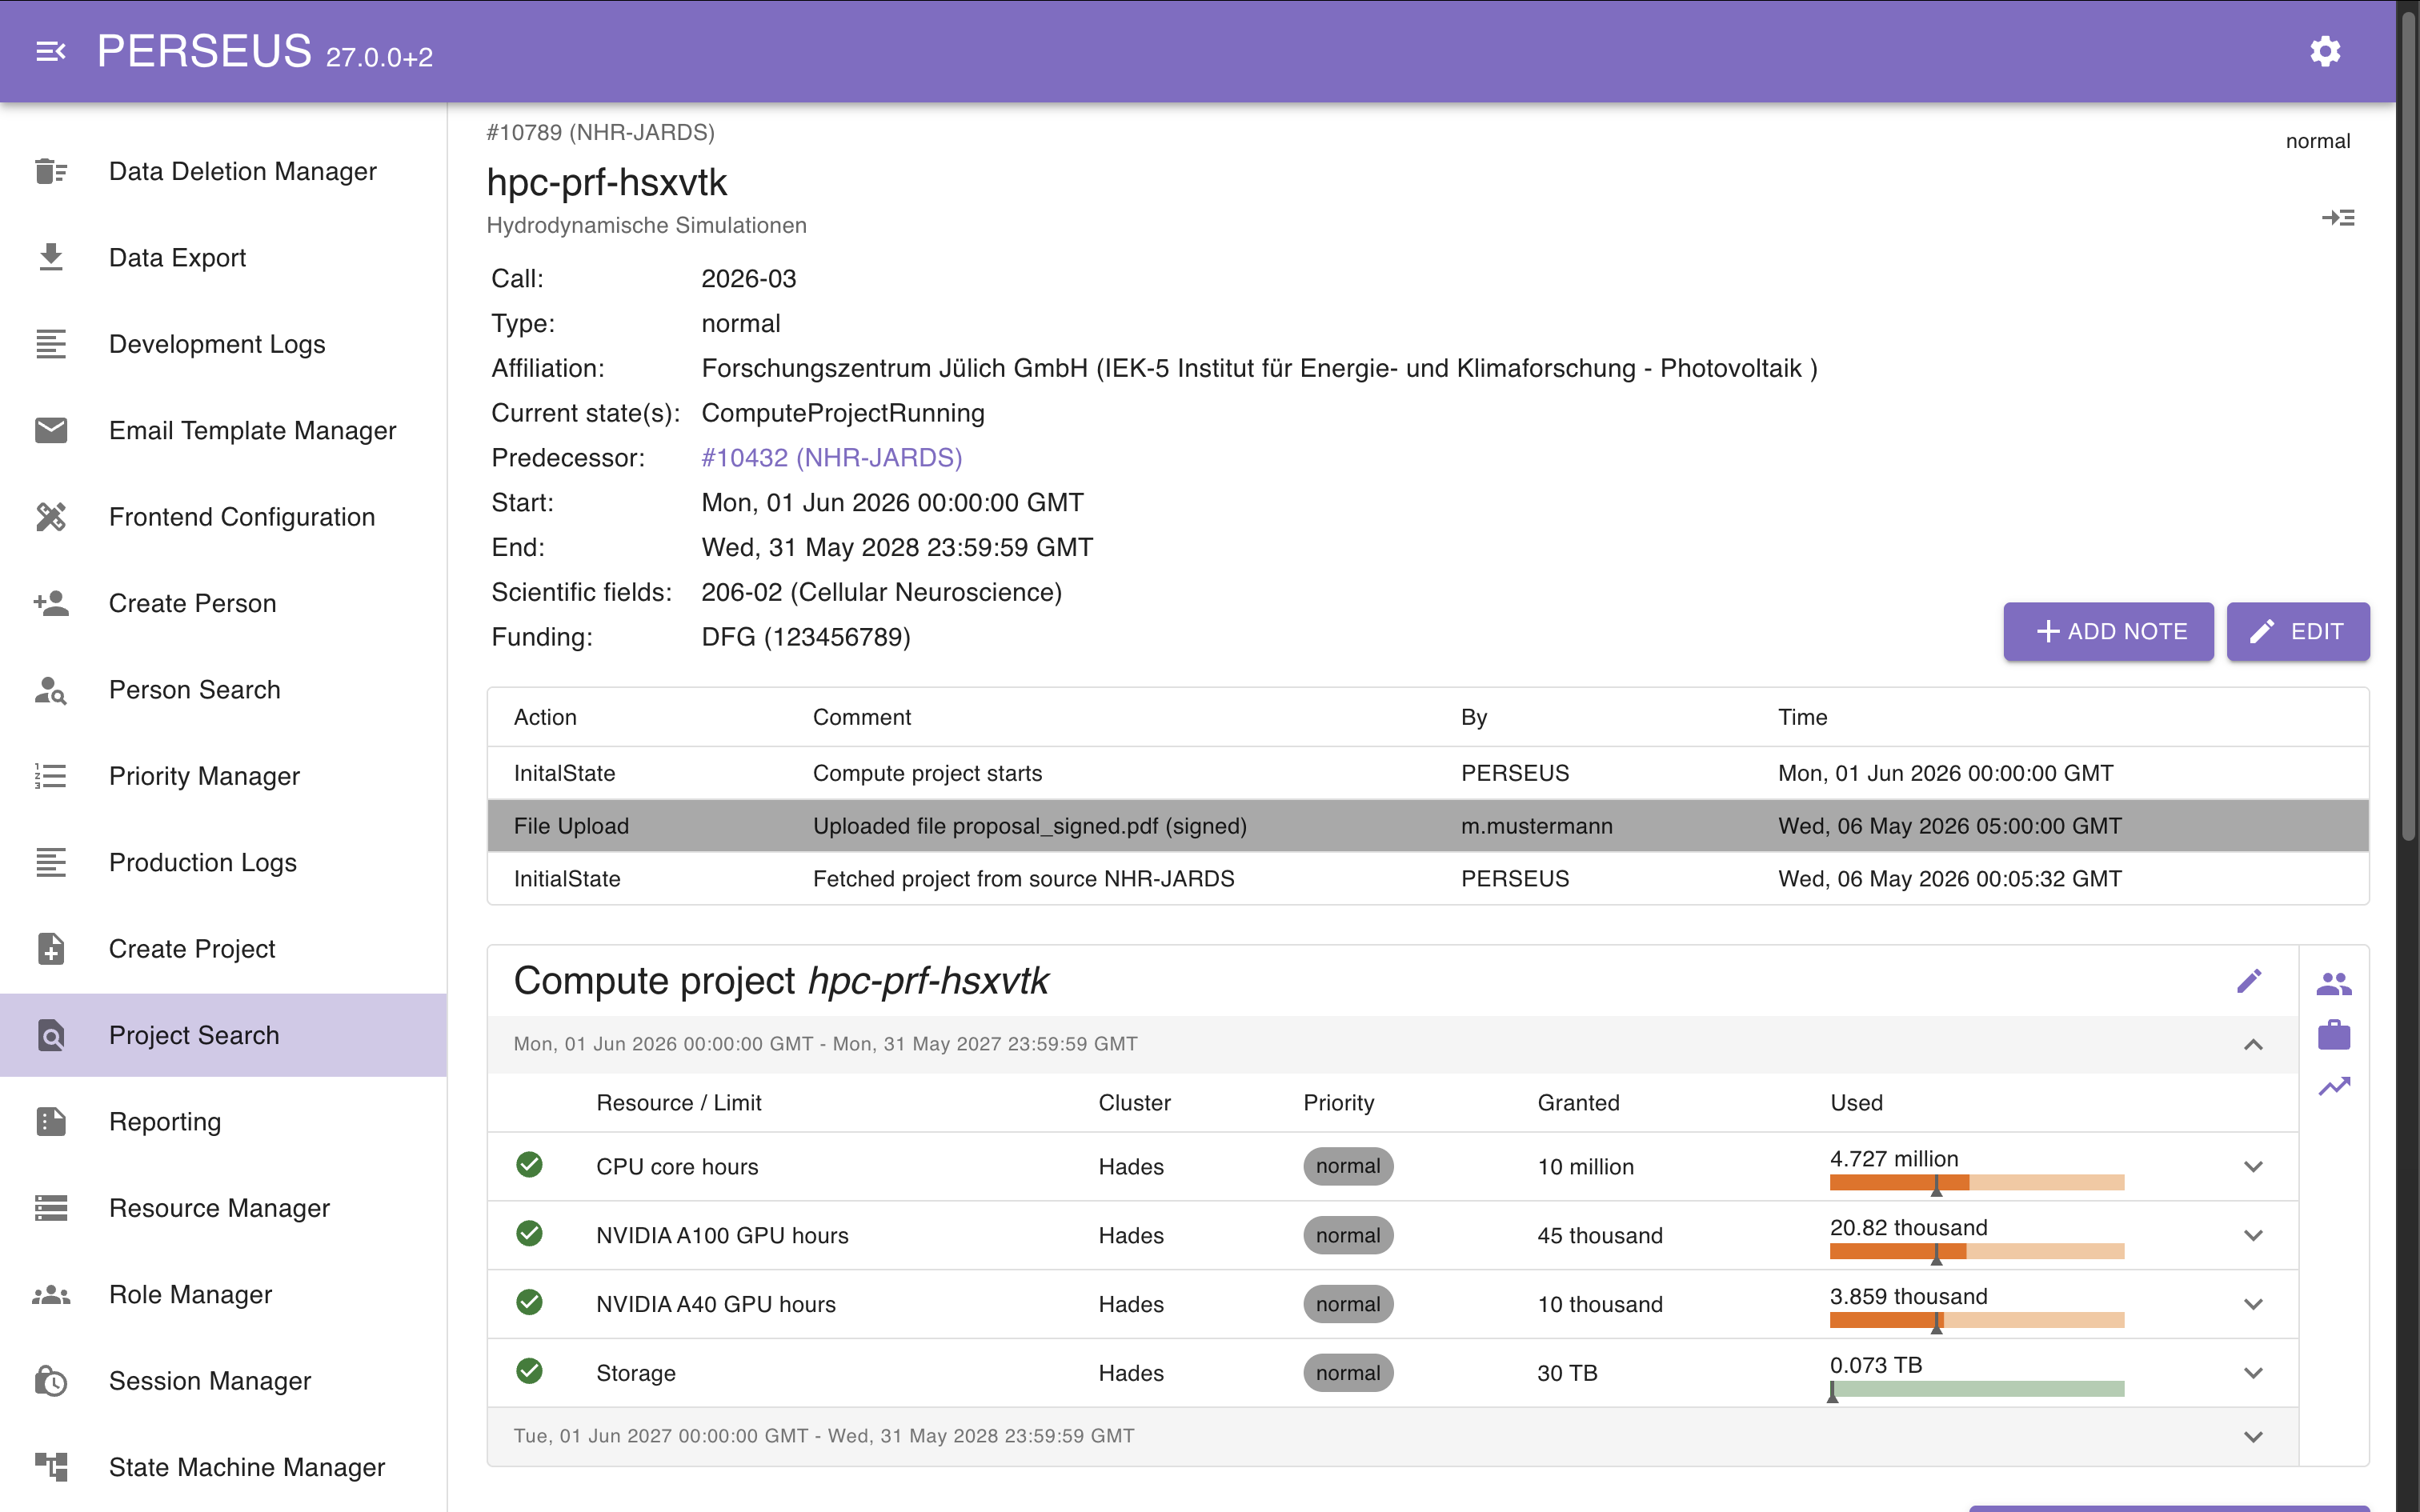Click the normal priority chip for NVIDIA A40
The image size is (2420, 1512).
click(1348, 1304)
